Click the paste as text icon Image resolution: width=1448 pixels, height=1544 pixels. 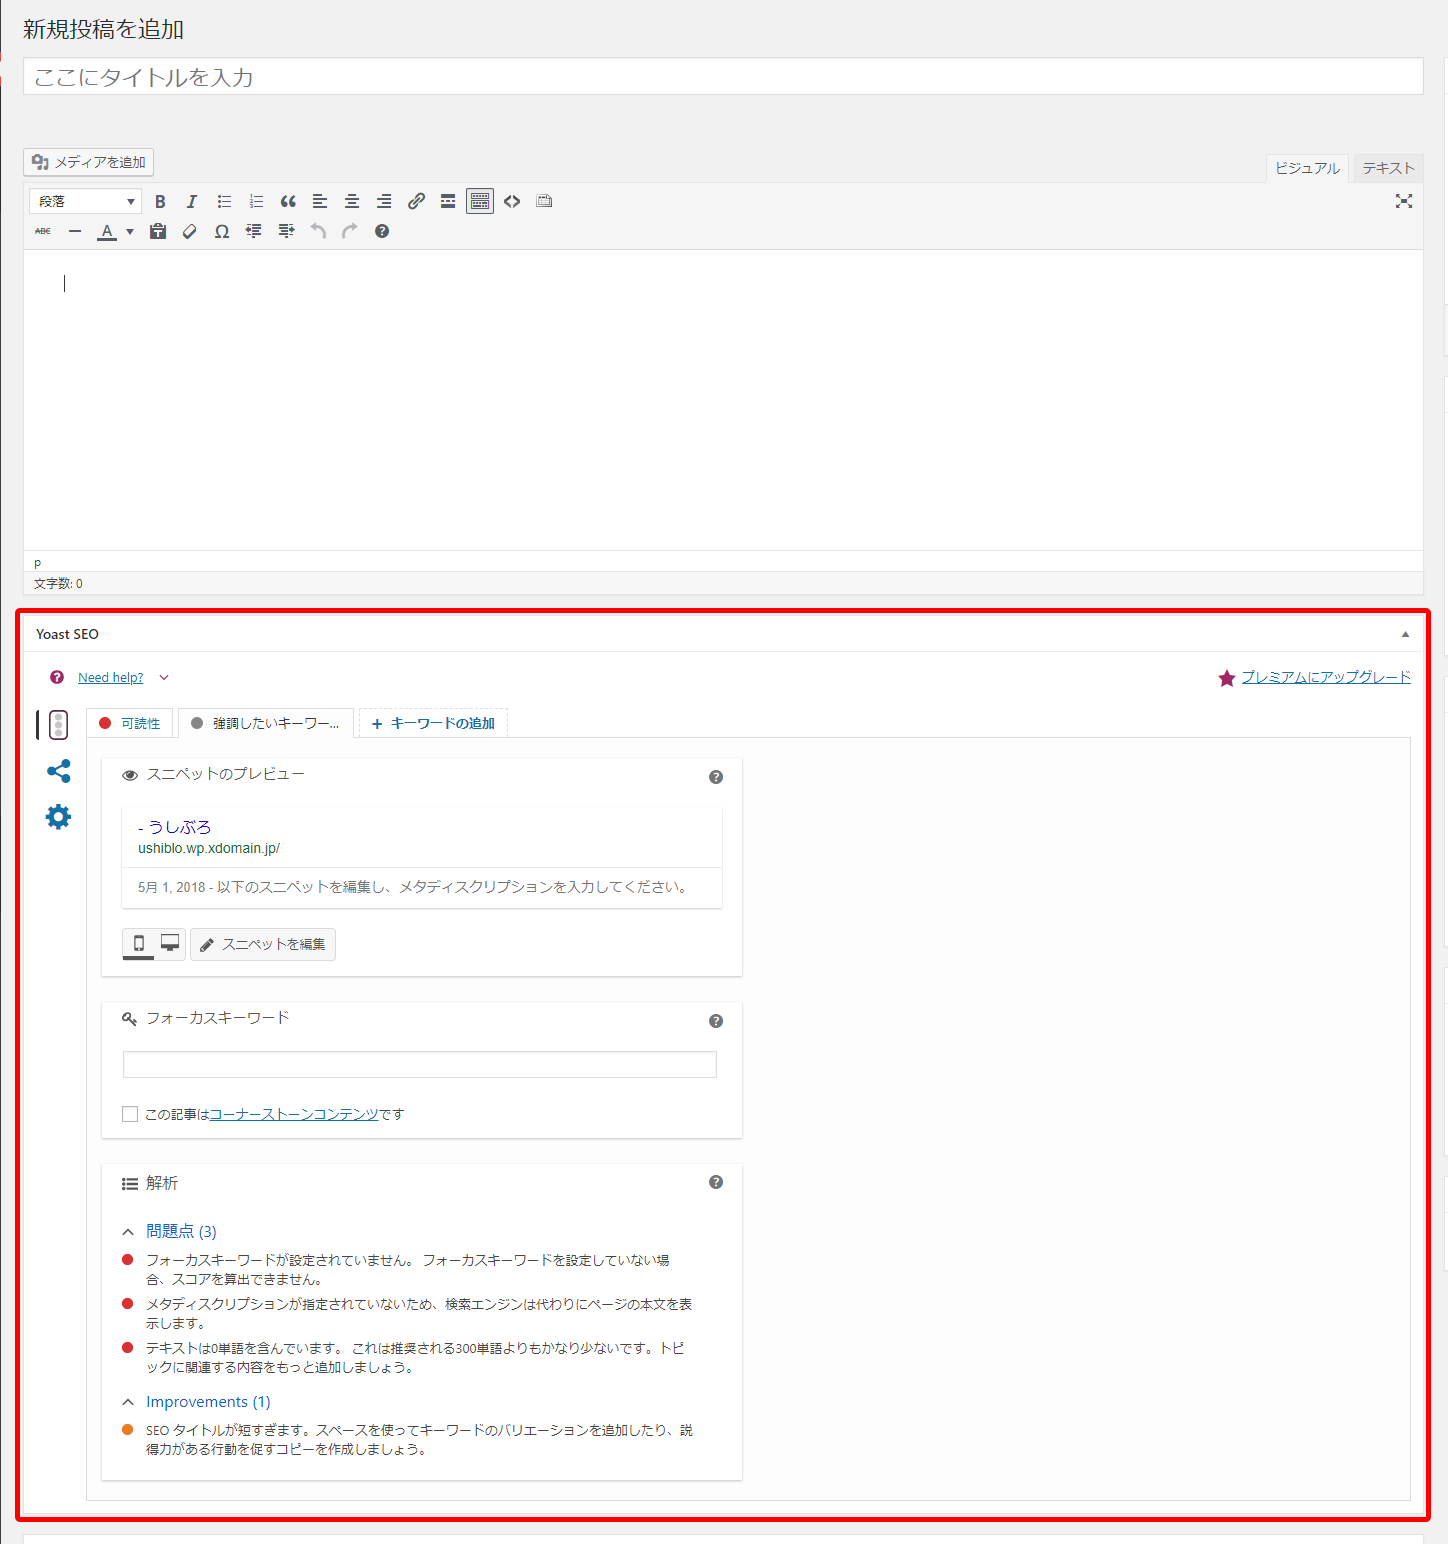tap(158, 231)
